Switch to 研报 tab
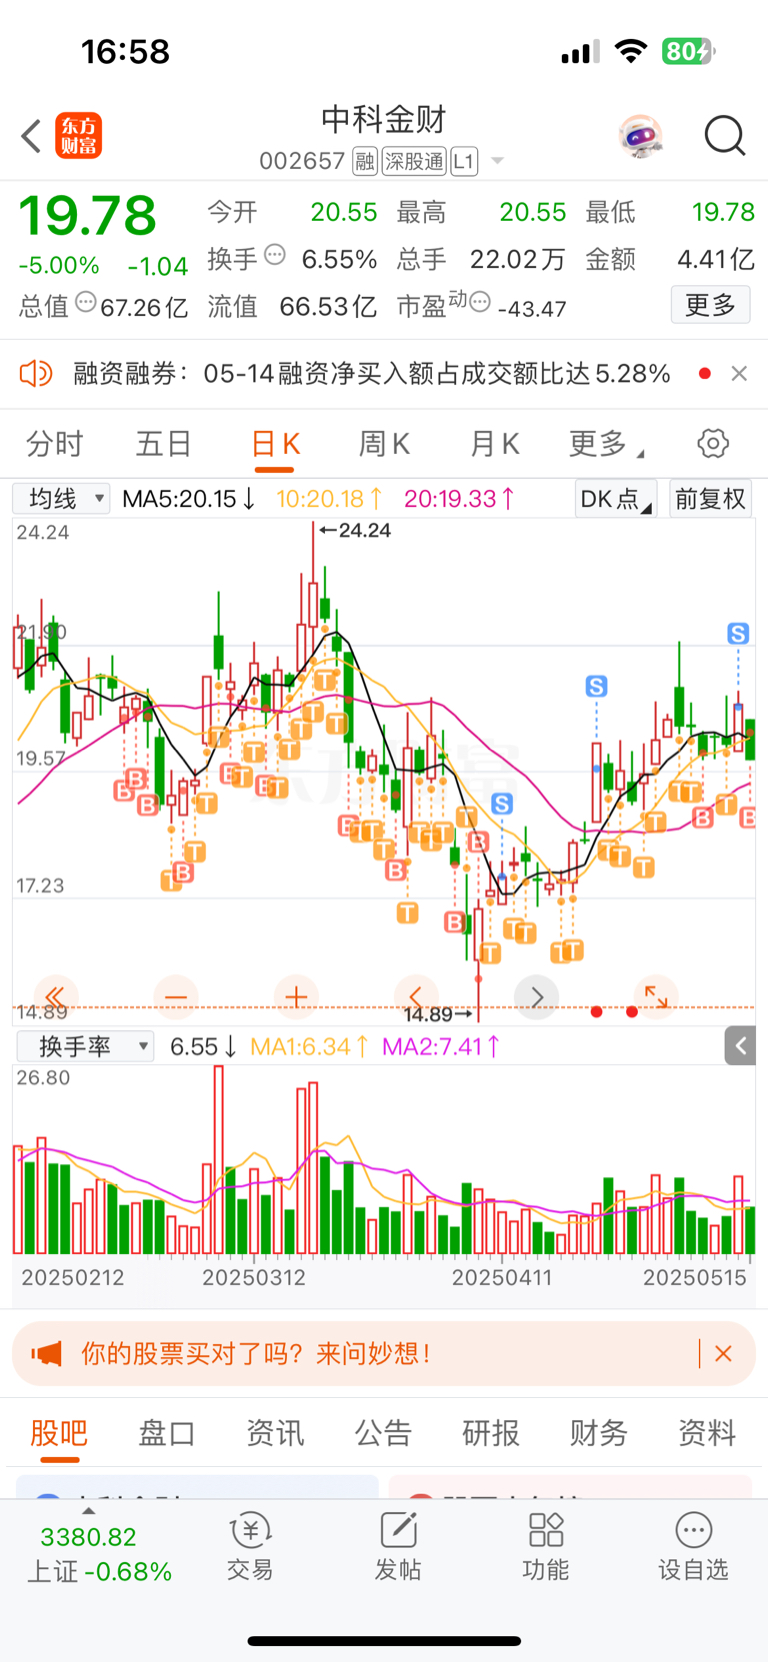Image resolution: width=768 pixels, height=1663 pixels. click(x=490, y=1432)
